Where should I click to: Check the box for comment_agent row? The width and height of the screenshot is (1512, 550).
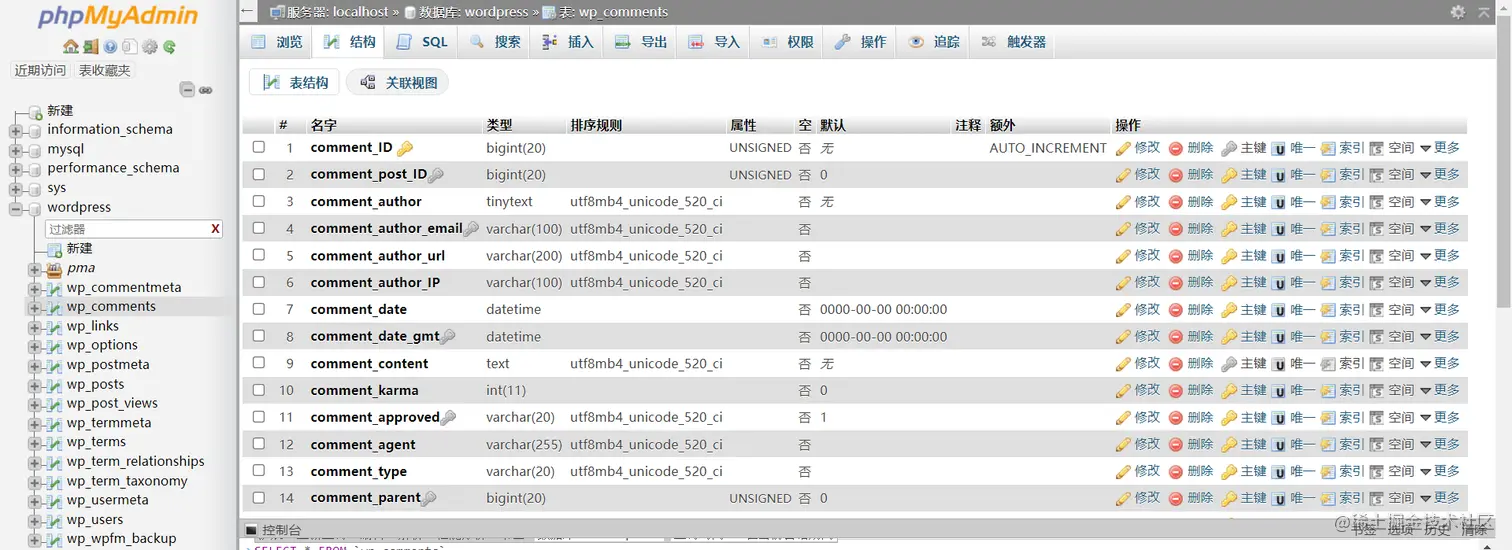point(259,444)
